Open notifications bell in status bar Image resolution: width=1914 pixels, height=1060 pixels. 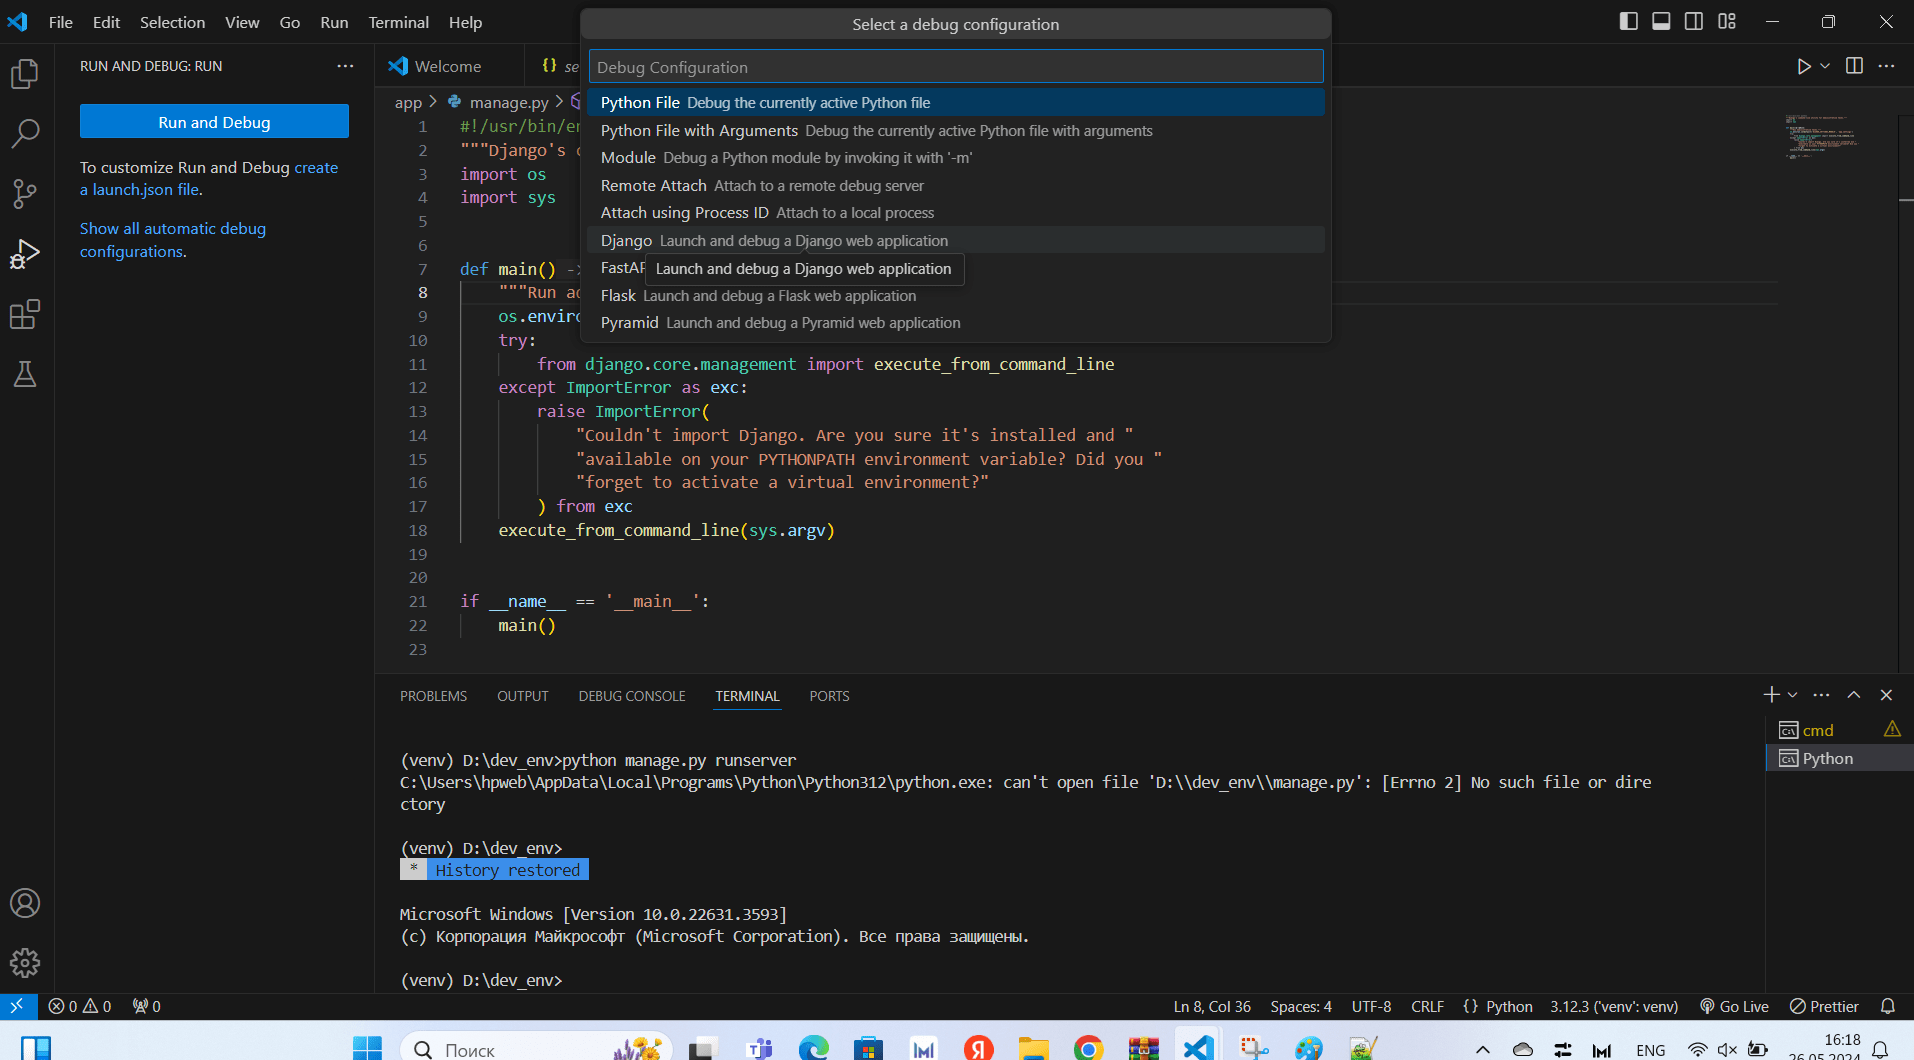pyautogui.click(x=1888, y=1006)
